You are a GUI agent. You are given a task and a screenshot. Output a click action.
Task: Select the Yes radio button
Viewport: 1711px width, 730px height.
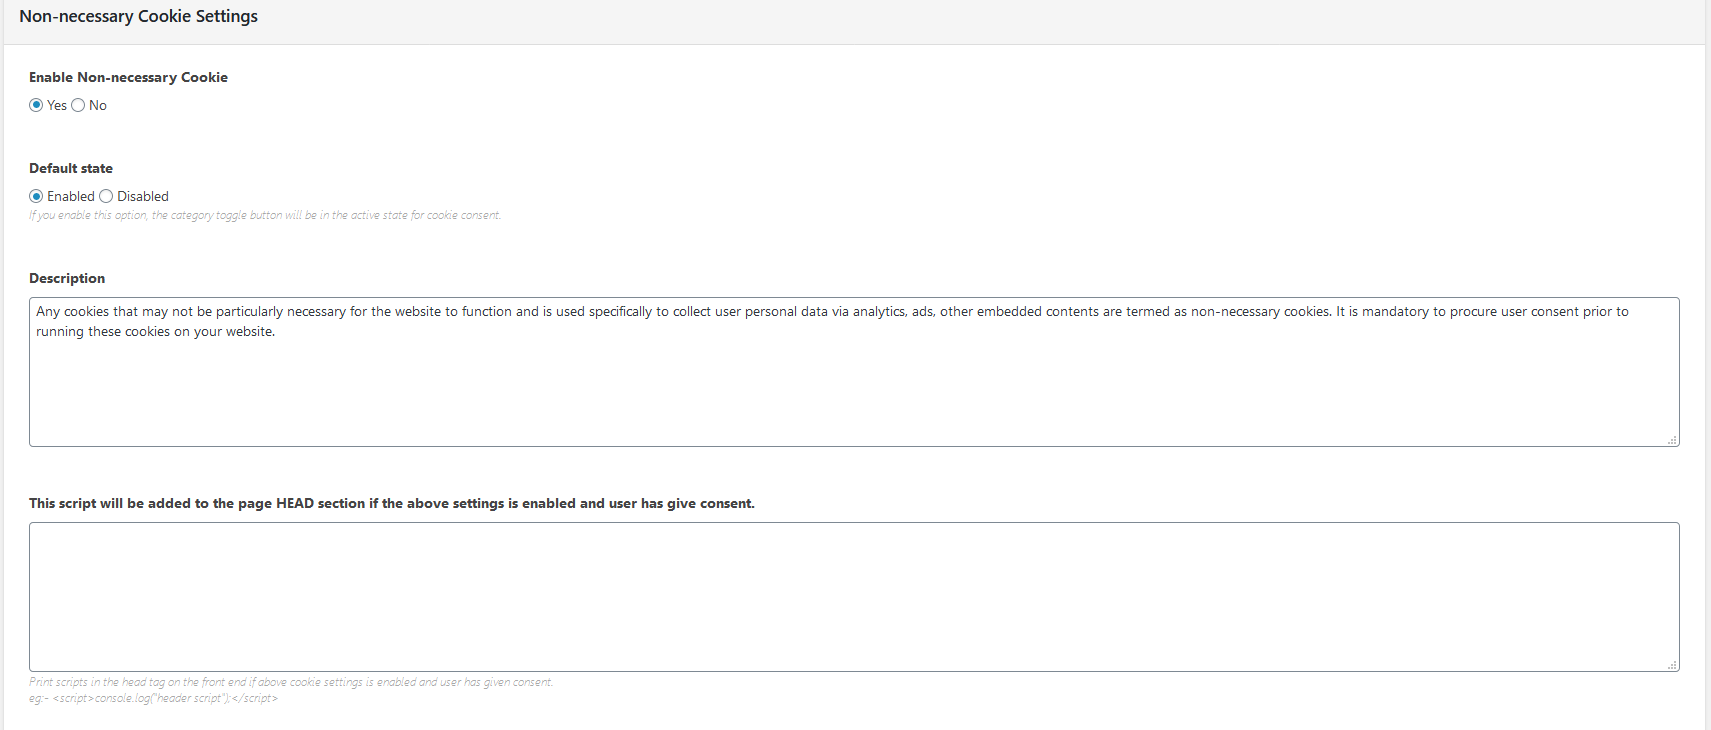(36, 105)
